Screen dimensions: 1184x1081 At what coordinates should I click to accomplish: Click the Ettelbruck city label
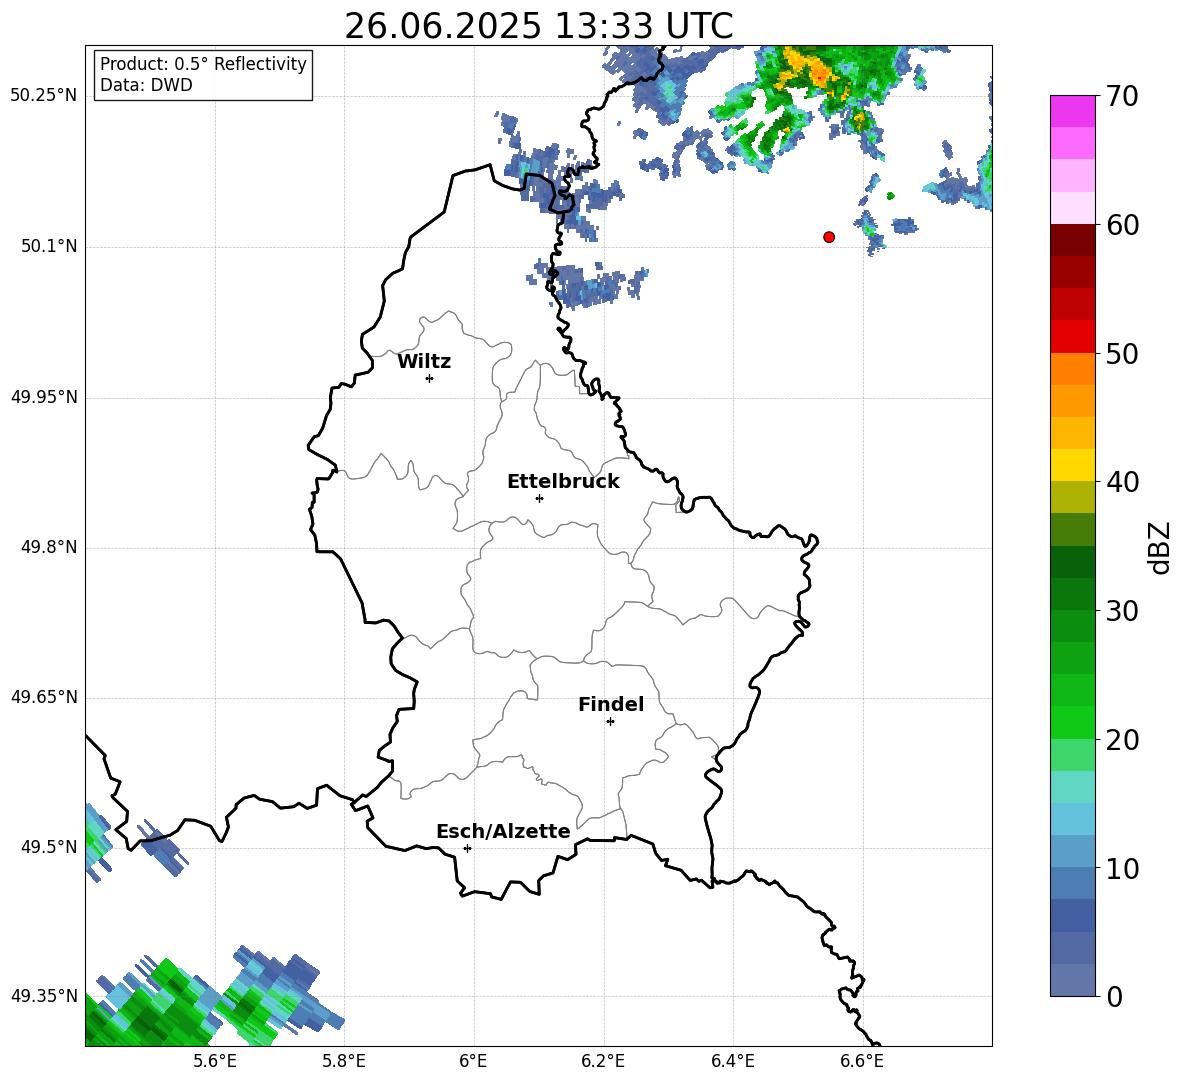(563, 482)
